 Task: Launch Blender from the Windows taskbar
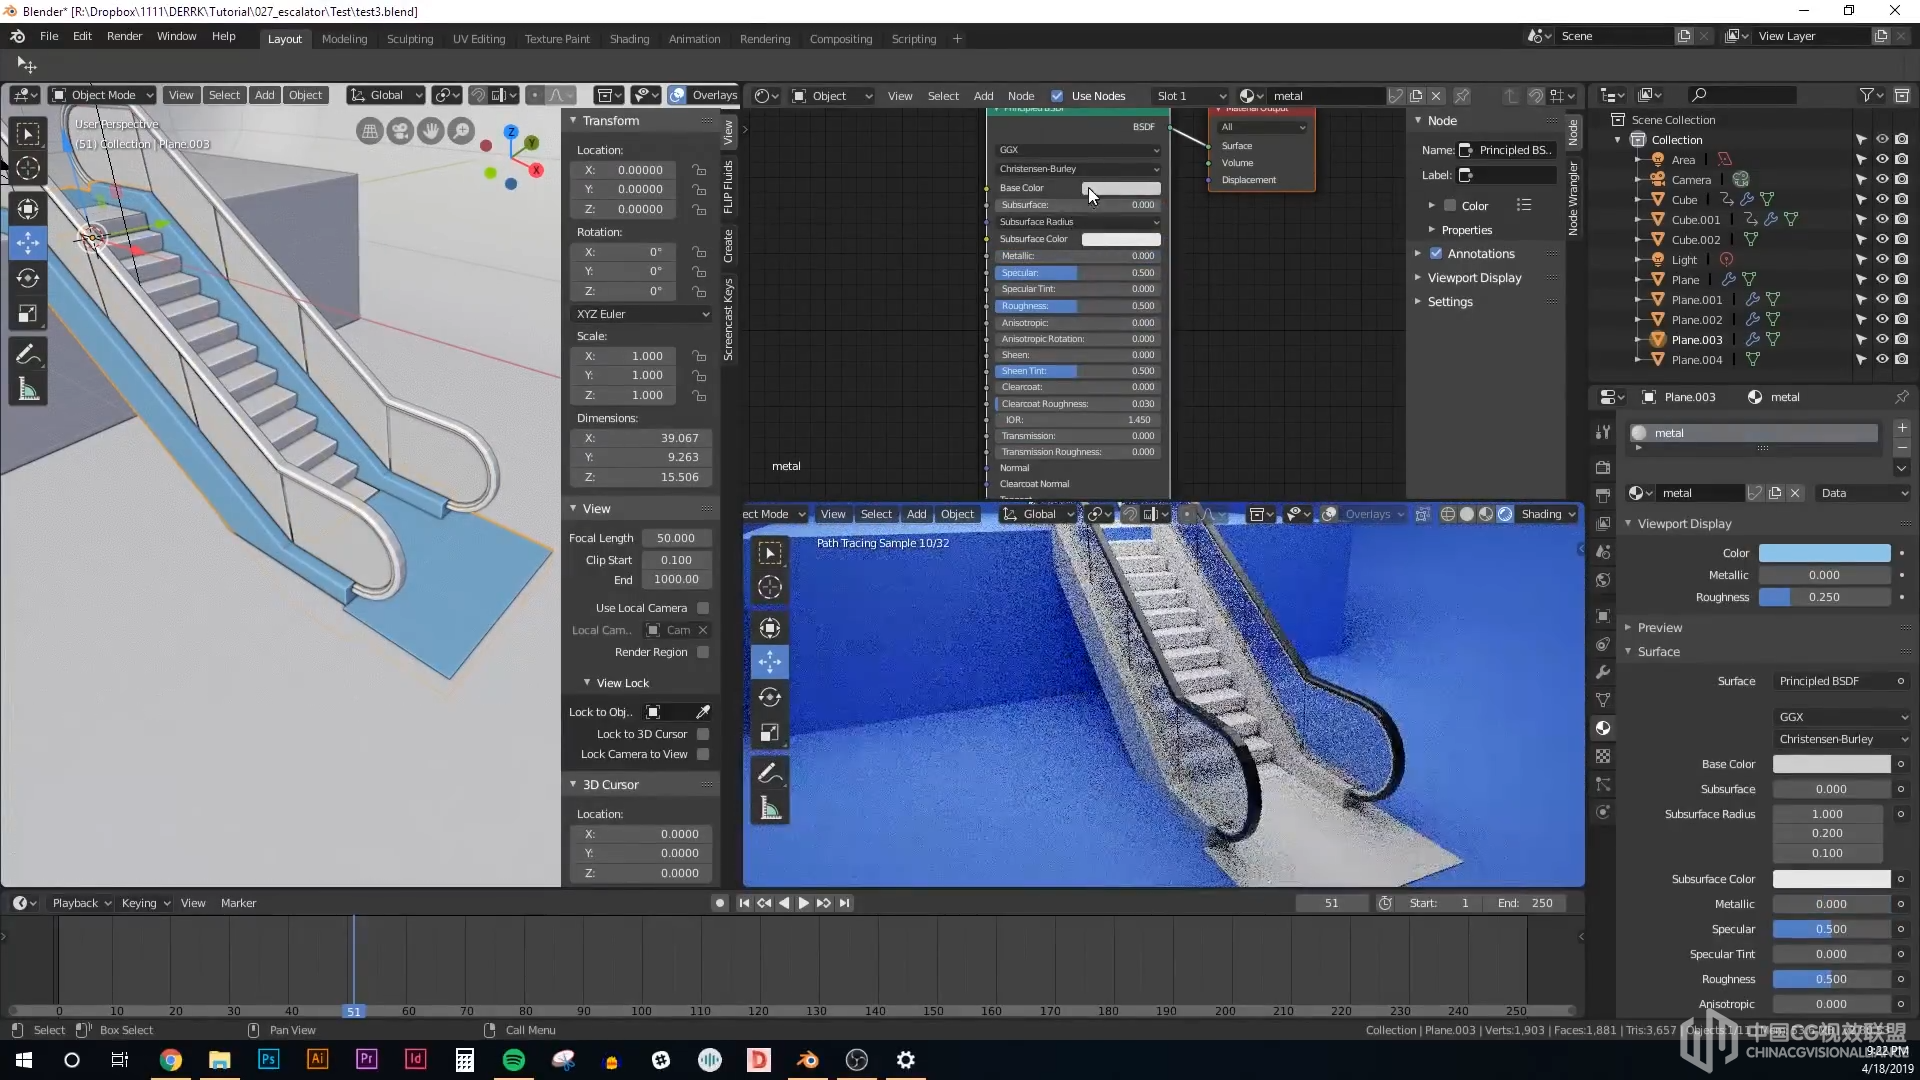[x=807, y=1060]
